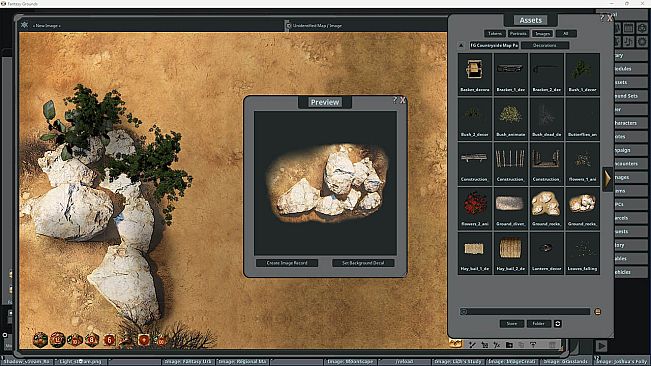
Task: Select the Bush_1 decor asset
Action: [x=582, y=73]
